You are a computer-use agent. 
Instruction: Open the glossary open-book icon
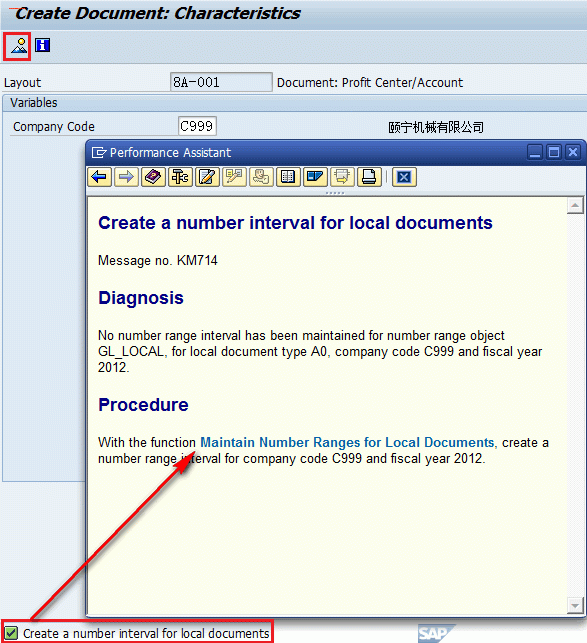[288, 177]
